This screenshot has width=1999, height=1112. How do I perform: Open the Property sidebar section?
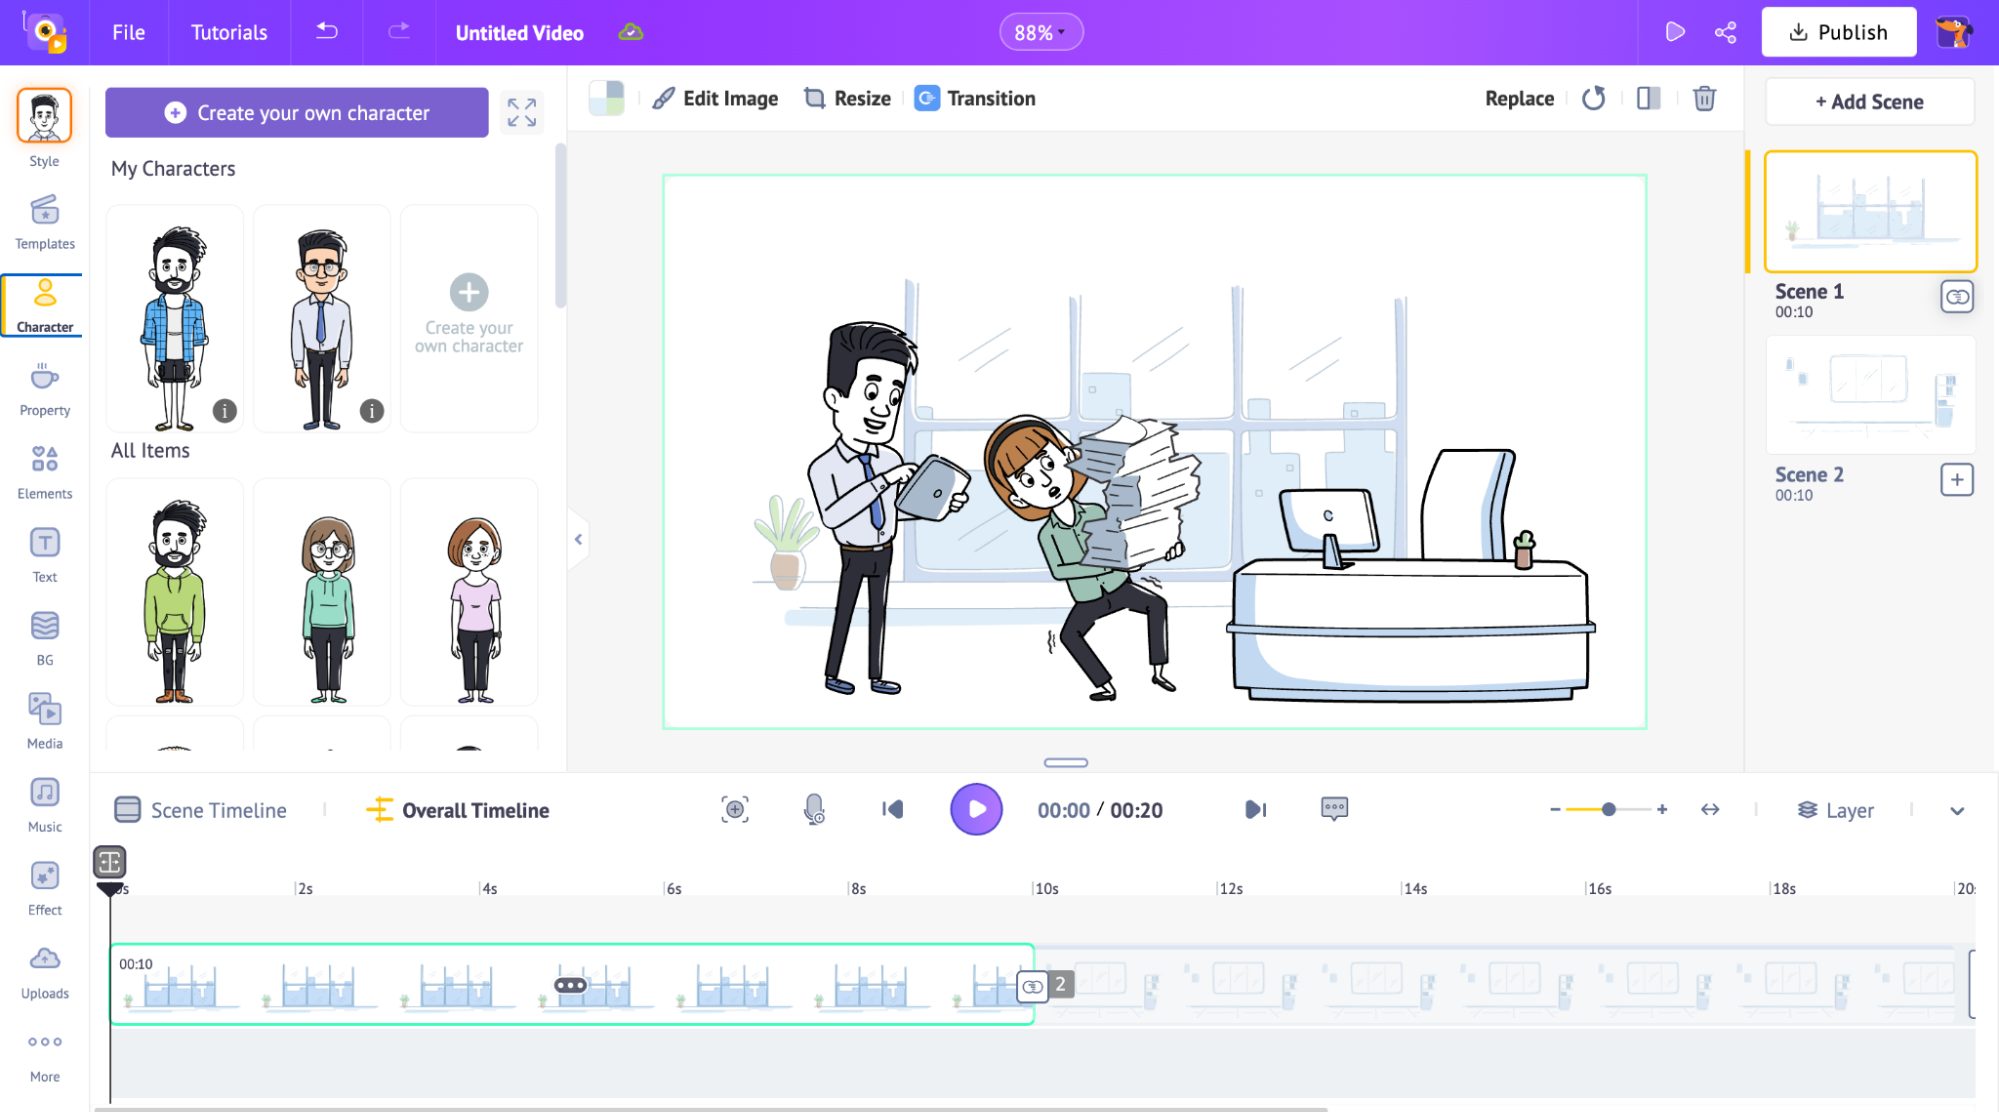point(44,389)
